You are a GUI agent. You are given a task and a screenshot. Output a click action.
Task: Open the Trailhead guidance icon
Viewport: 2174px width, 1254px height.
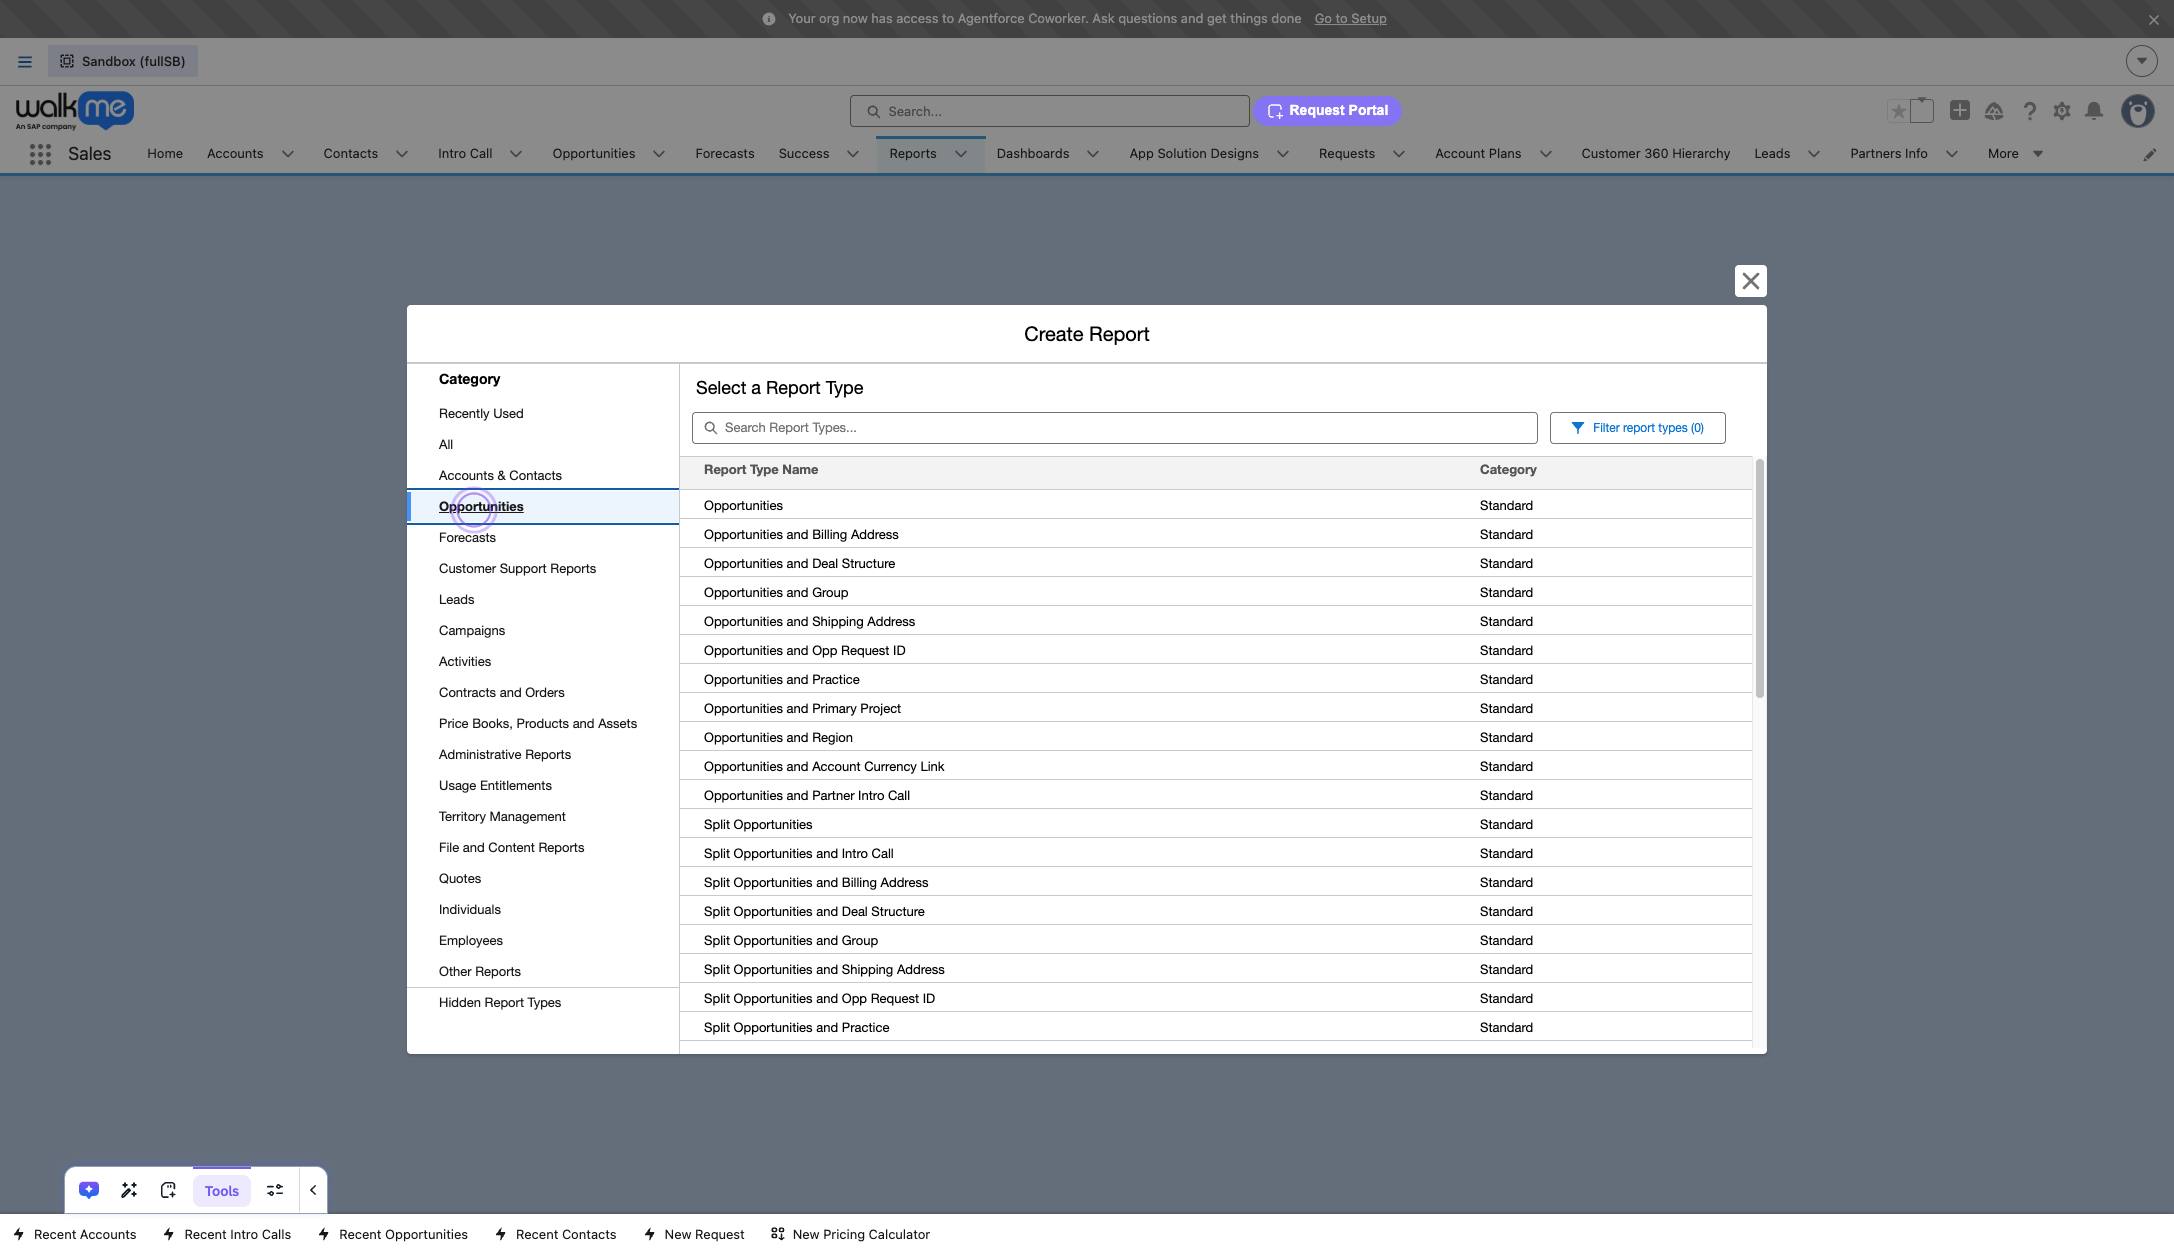pyautogui.click(x=1994, y=111)
